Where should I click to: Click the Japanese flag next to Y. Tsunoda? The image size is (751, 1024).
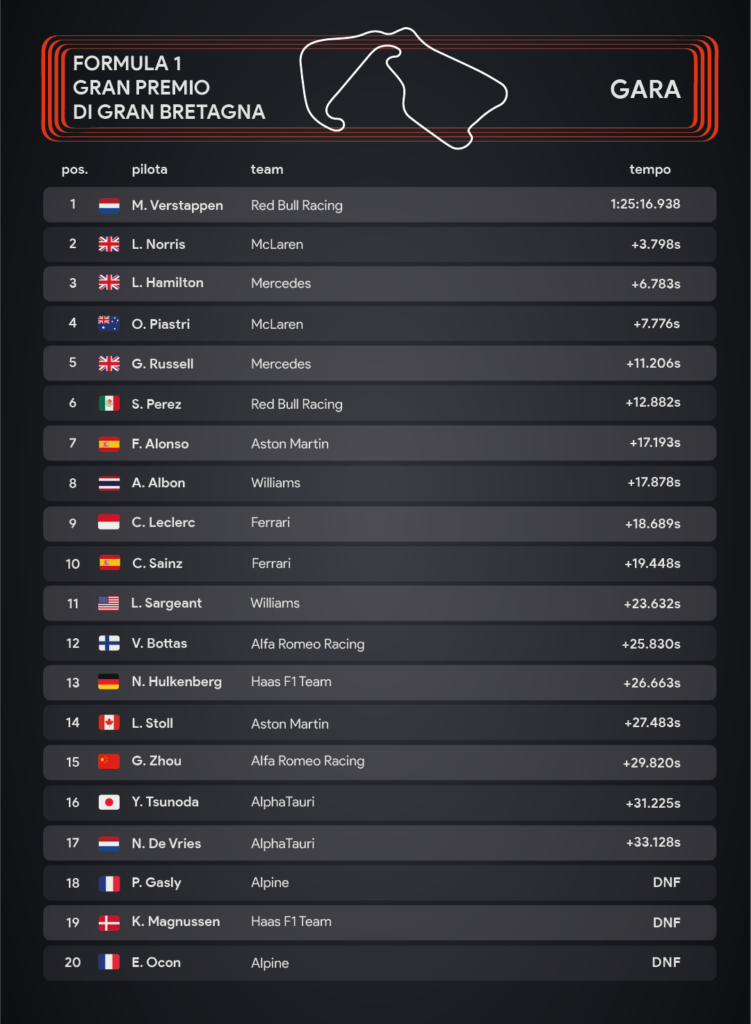click(x=109, y=802)
